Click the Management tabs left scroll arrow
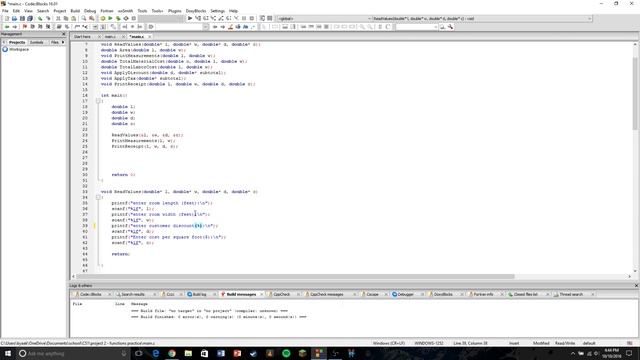This screenshot has height=360, width=640. 4,42
